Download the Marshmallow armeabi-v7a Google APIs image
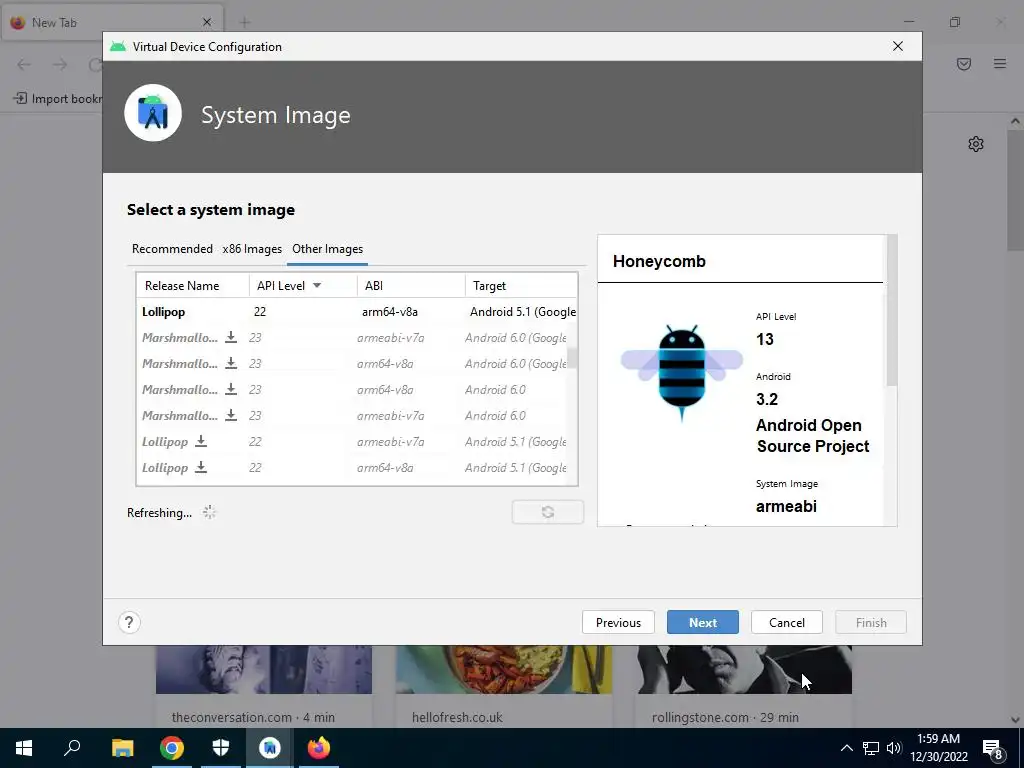1024x768 pixels. [x=231, y=338]
